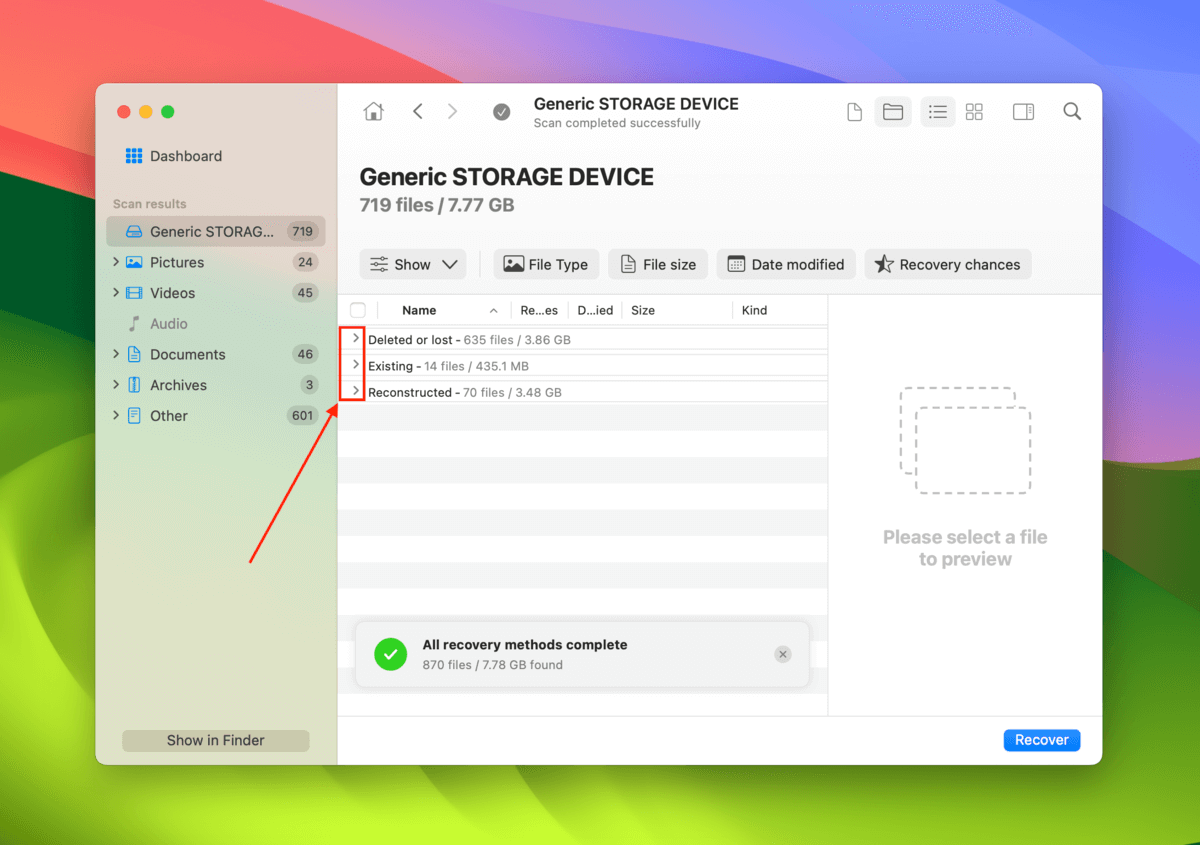The width and height of the screenshot is (1200, 845).
Task: Switch to list view
Action: click(x=937, y=112)
